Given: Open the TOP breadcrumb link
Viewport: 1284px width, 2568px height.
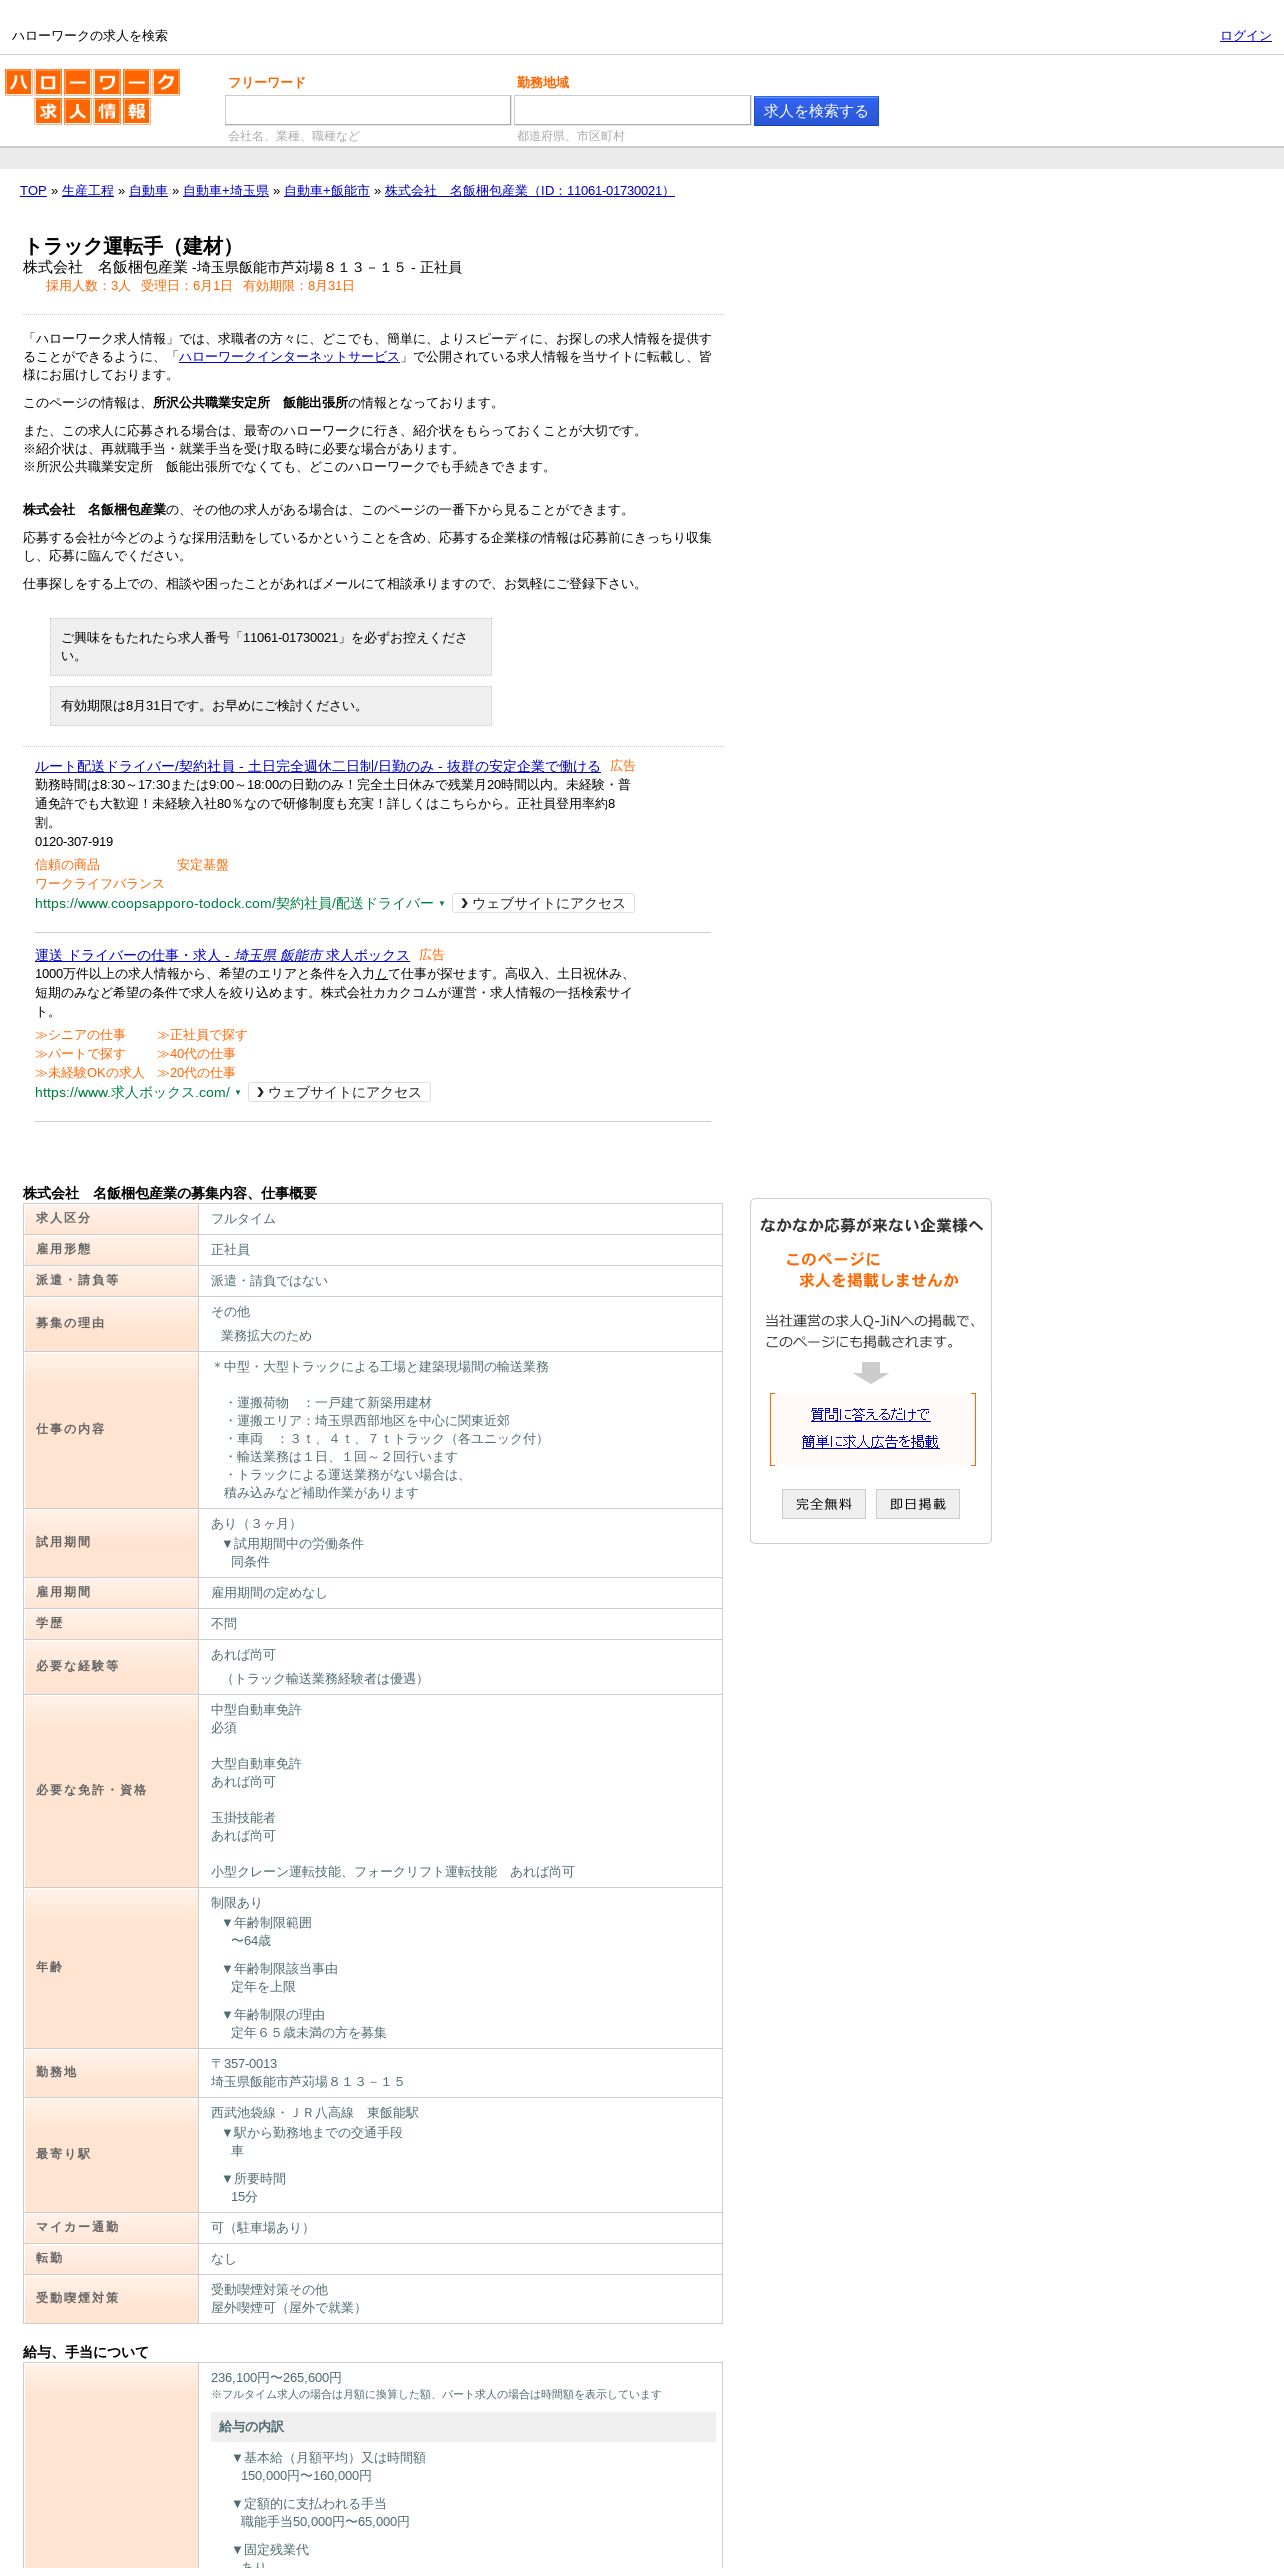Looking at the screenshot, I should 33,191.
